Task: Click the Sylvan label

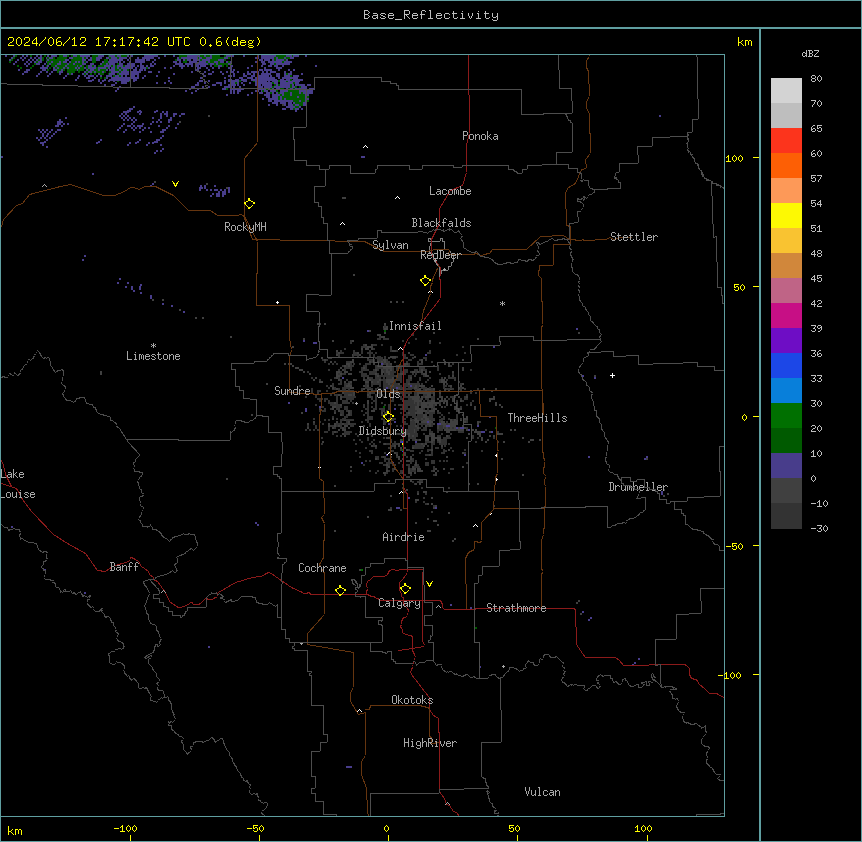Action: point(390,245)
